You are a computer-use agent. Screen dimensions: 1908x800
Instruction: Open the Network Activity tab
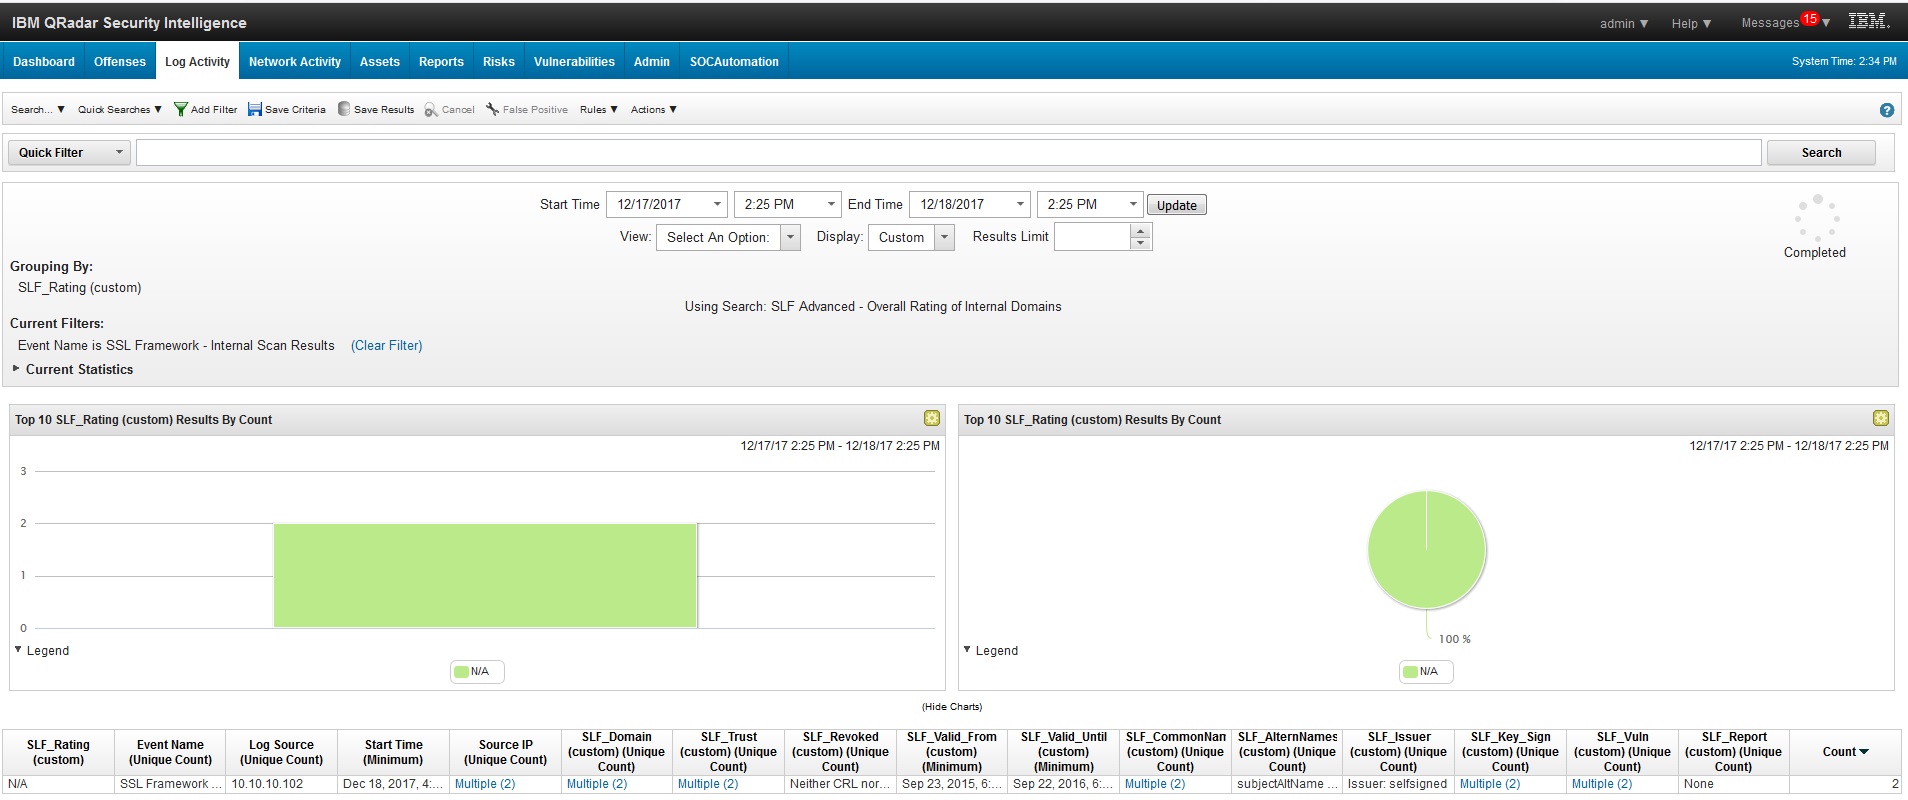pyautogui.click(x=294, y=62)
